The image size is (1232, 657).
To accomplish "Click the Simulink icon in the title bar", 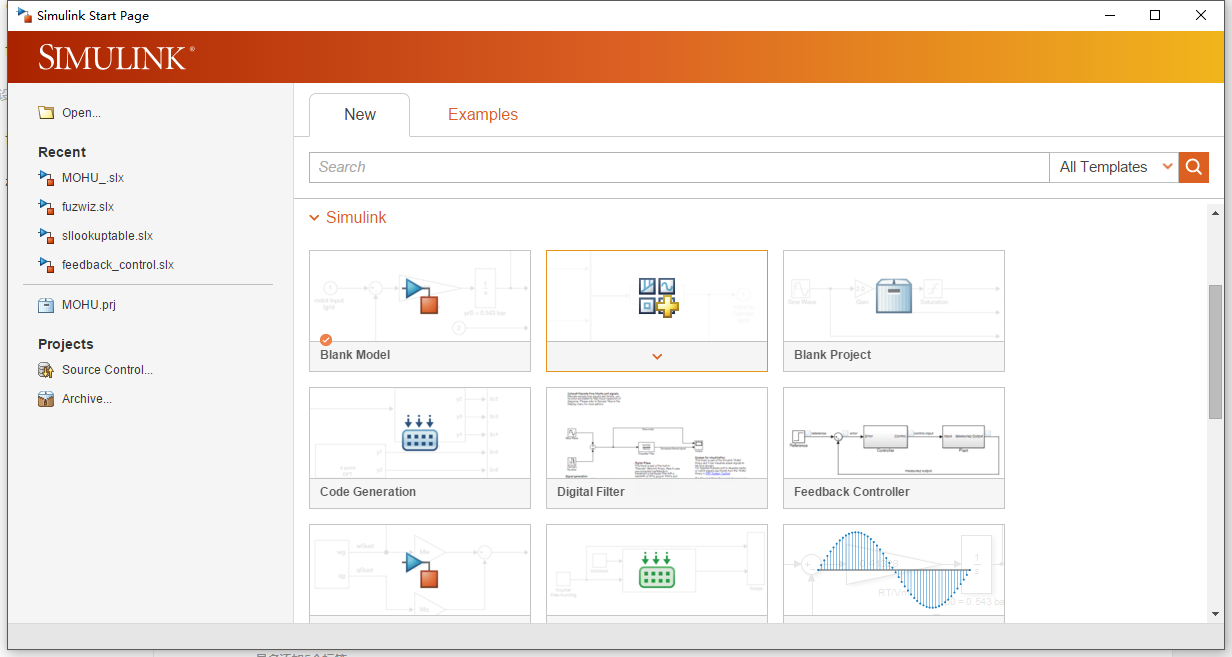I will (x=24, y=15).
